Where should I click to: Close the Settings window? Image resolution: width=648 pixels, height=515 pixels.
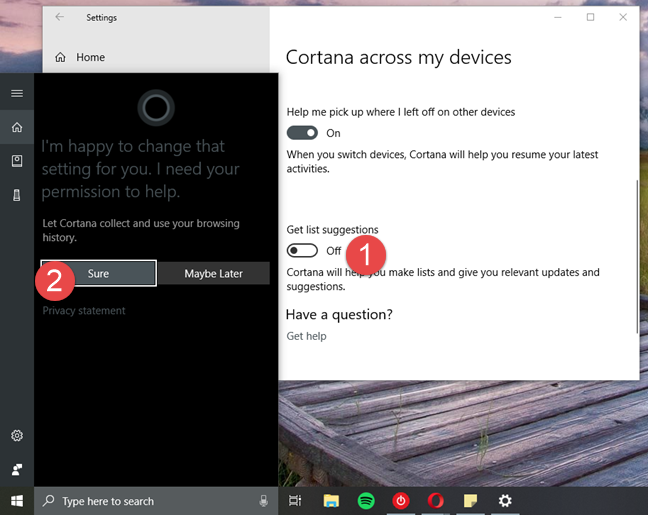[623, 17]
